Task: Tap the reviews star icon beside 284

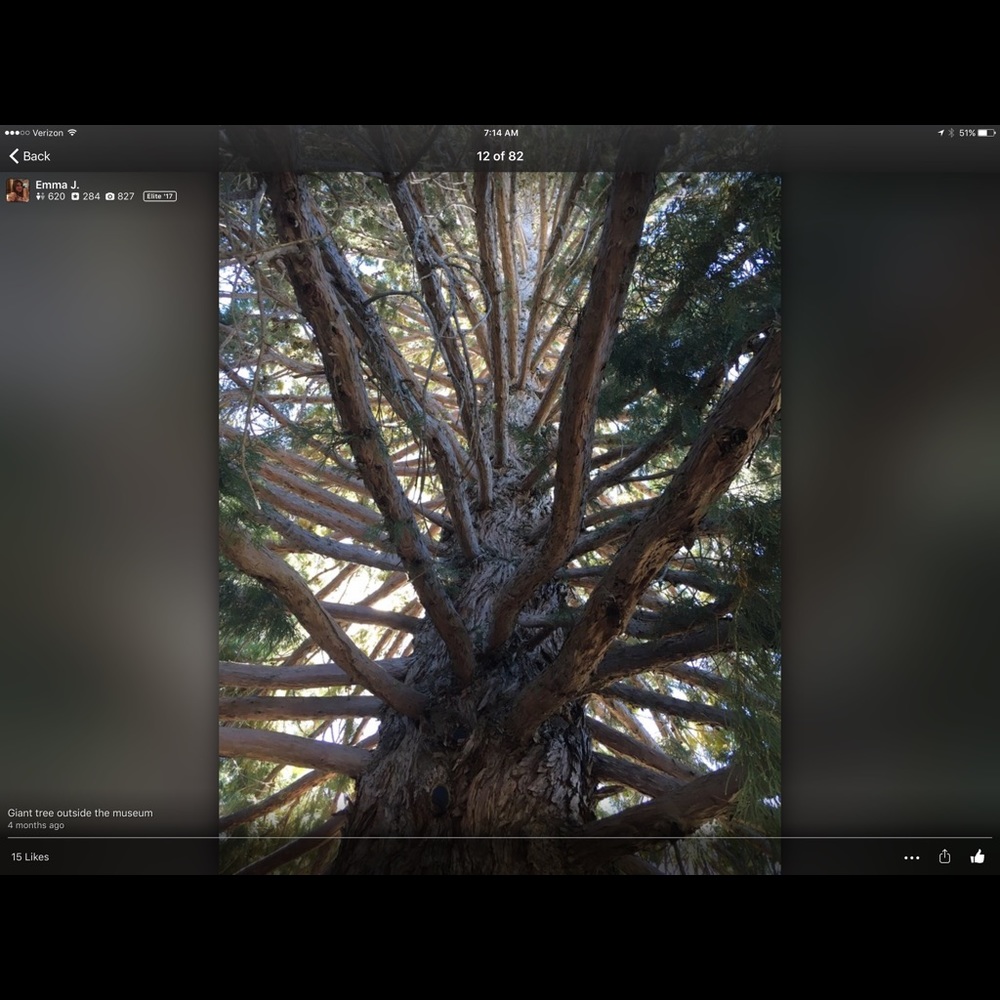Action: click(x=75, y=197)
